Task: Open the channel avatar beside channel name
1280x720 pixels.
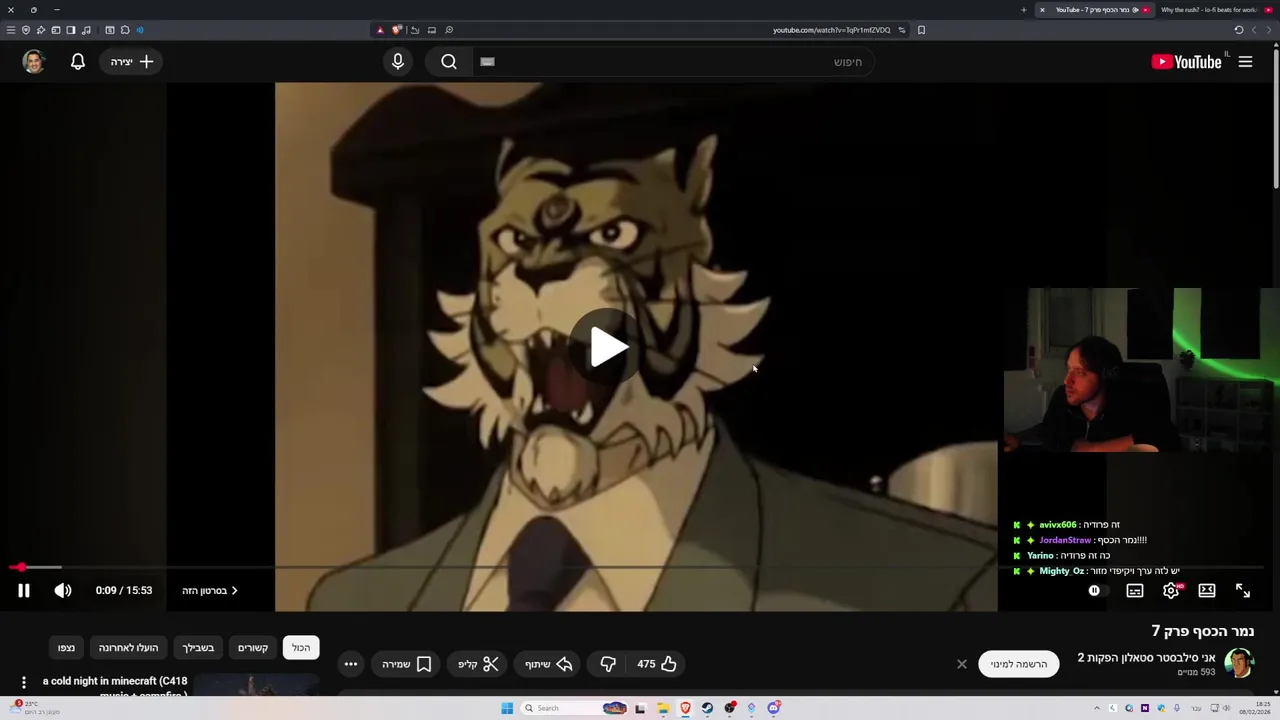Action: (x=1239, y=664)
